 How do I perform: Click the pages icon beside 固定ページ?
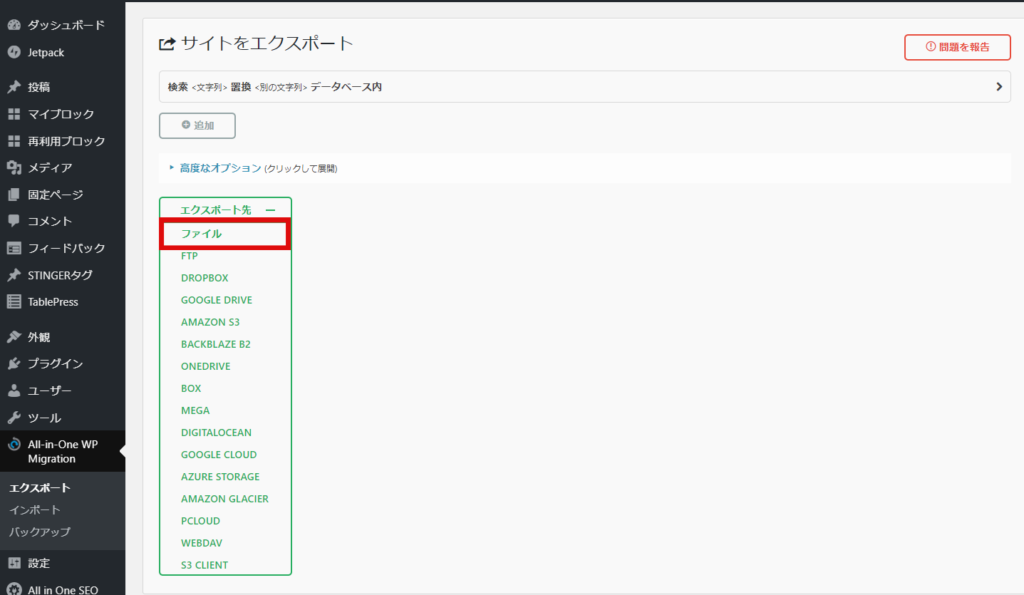pyautogui.click(x=14, y=195)
